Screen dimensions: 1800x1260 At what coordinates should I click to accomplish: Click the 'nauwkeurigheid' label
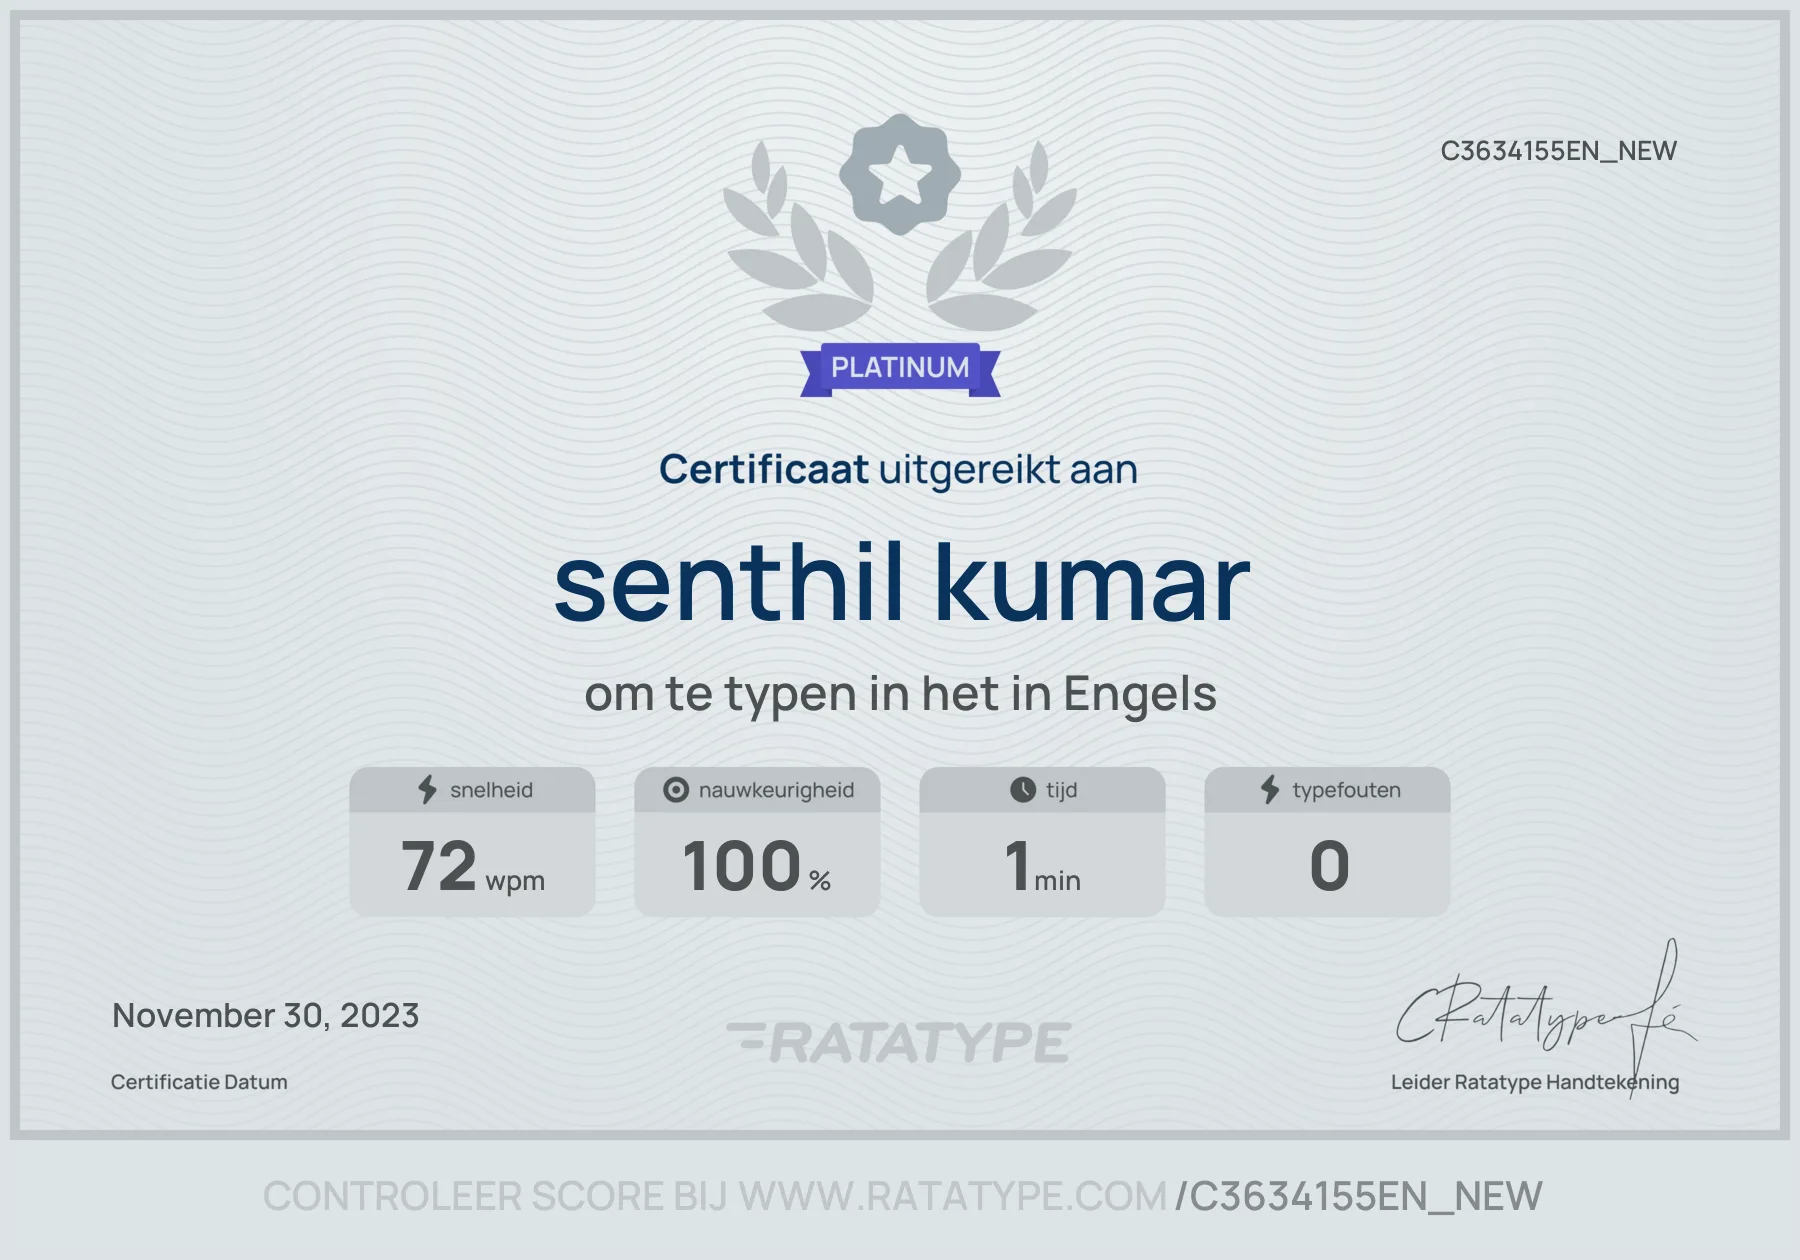[x=777, y=790]
